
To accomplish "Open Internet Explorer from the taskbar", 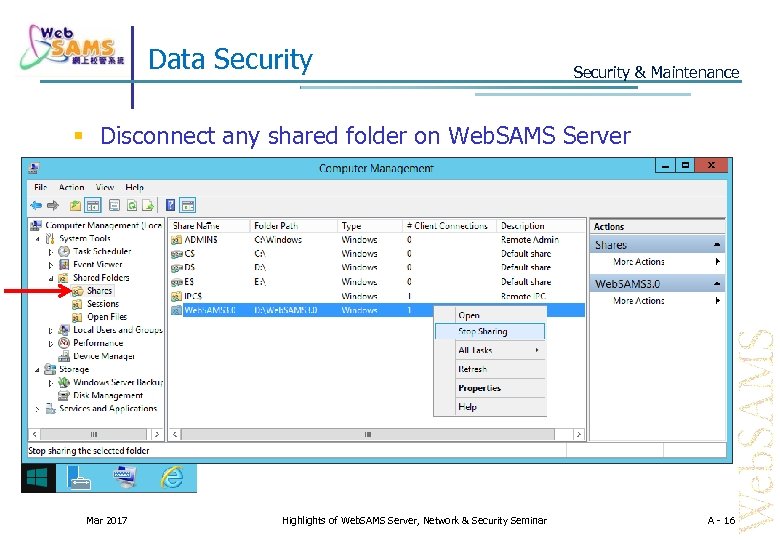I will point(172,478).
